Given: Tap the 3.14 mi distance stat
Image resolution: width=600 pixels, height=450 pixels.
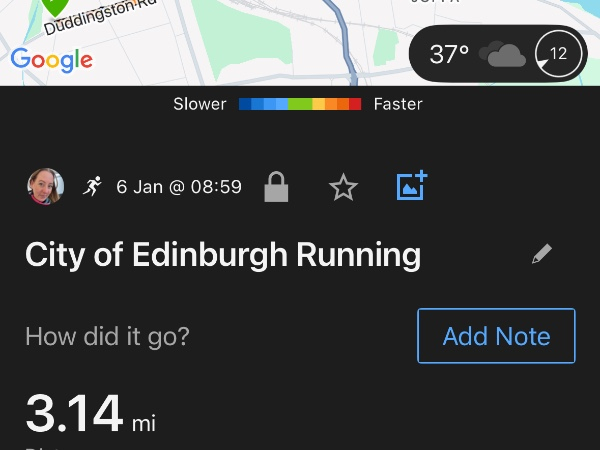Looking at the screenshot, I should [90, 415].
